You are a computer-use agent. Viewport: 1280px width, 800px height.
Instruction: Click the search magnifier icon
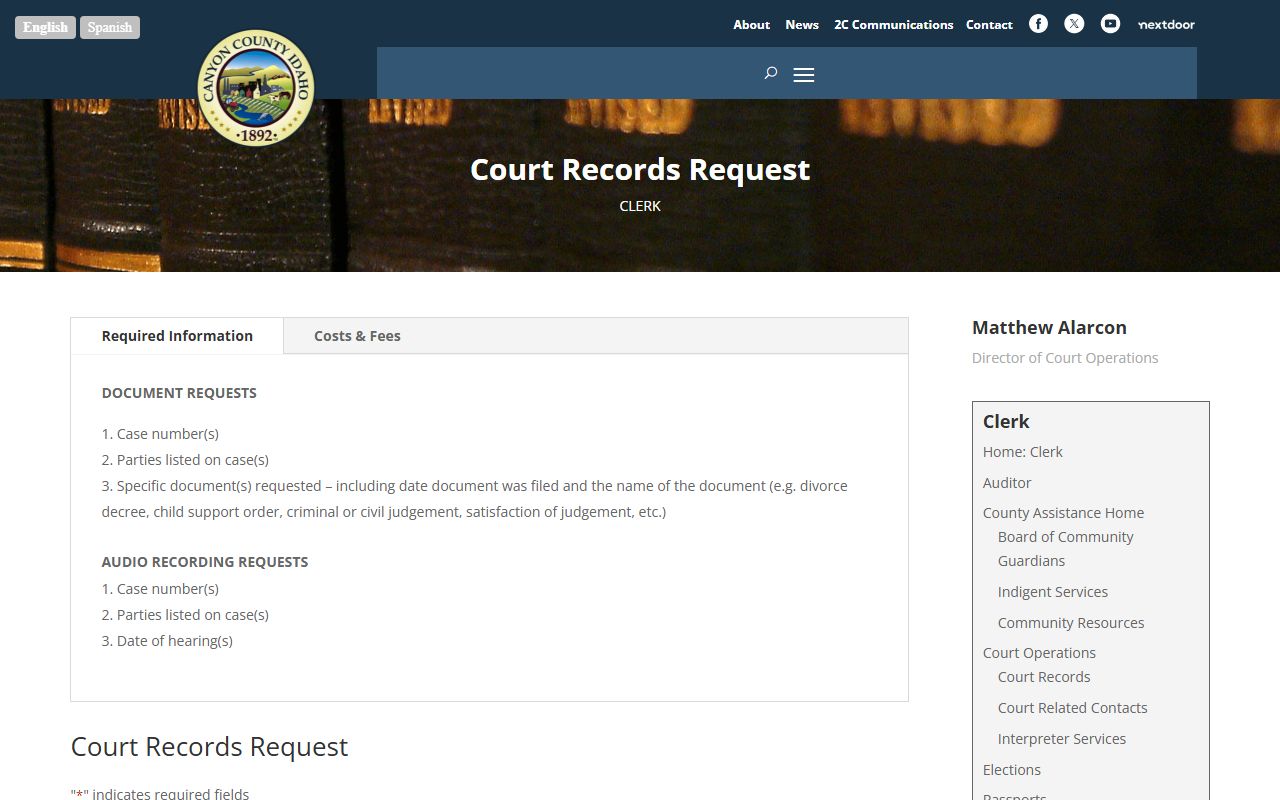(770, 73)
